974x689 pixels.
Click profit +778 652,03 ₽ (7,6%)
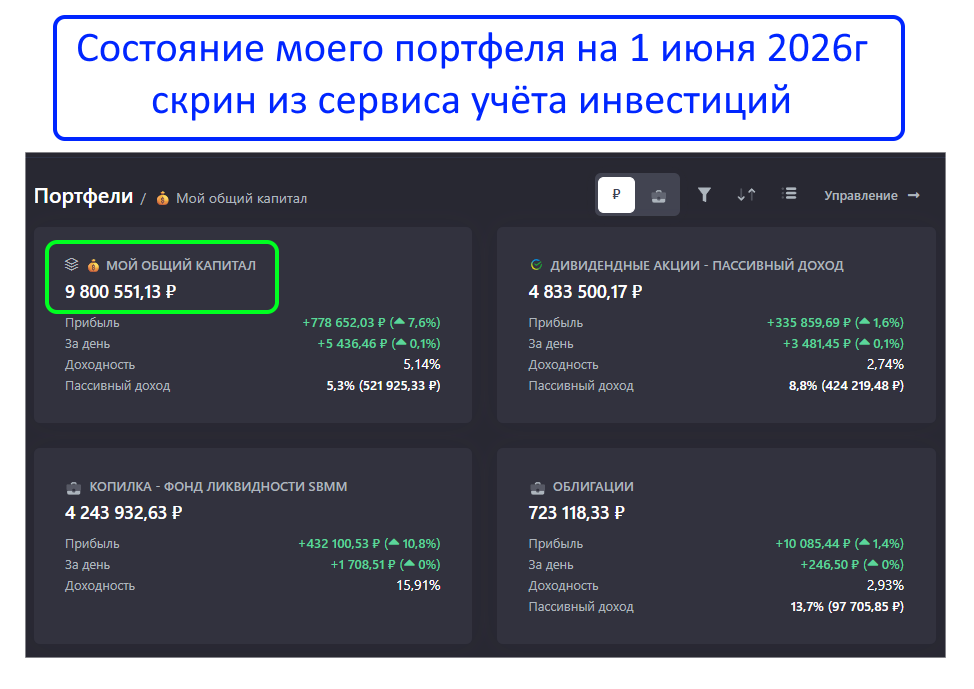point(371,322)
